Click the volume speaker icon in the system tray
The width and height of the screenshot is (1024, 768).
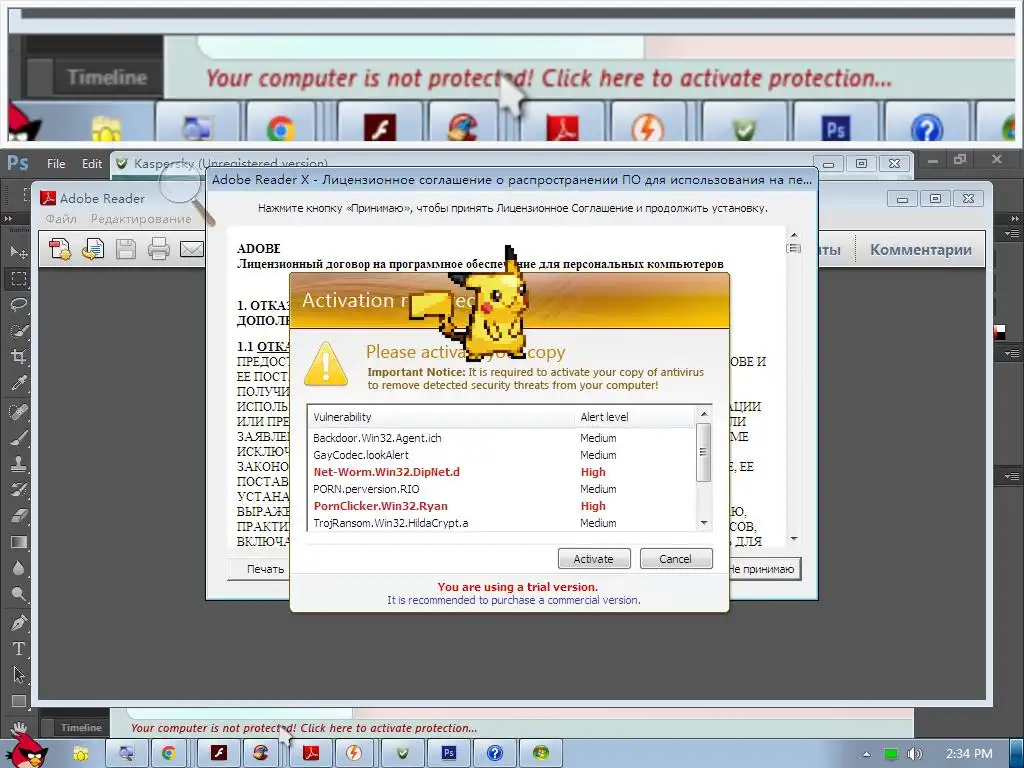[914, 754]
